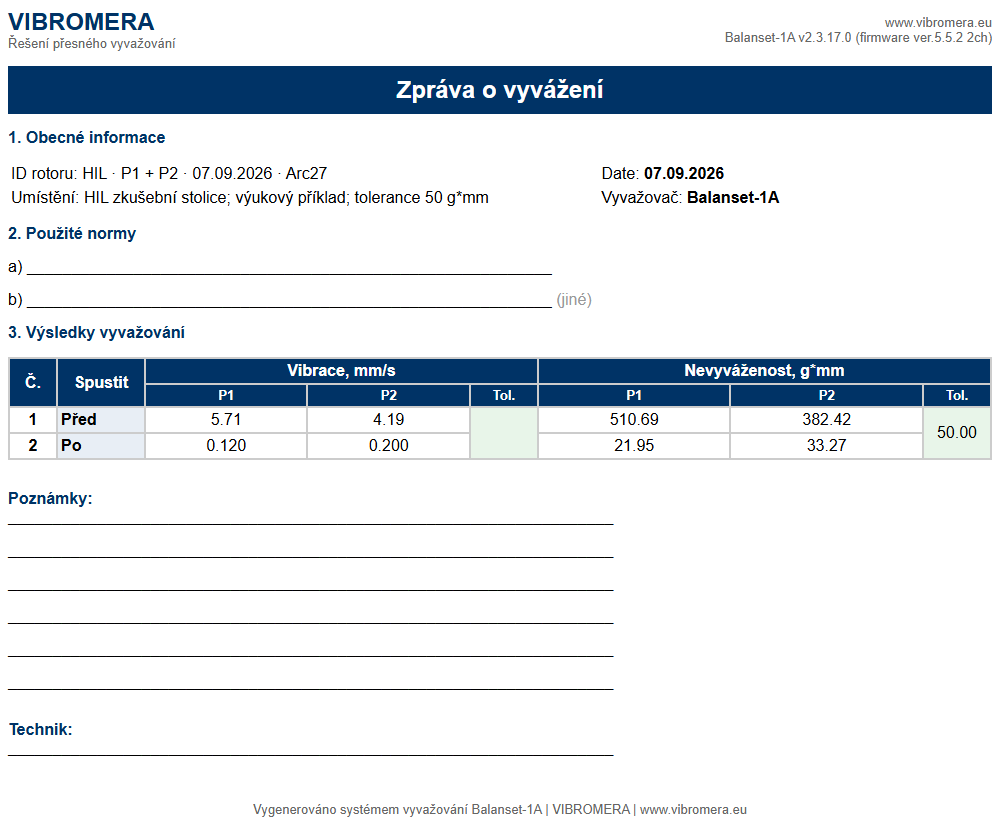Click the www.vibromera.eu link in footer

[693, 809]
